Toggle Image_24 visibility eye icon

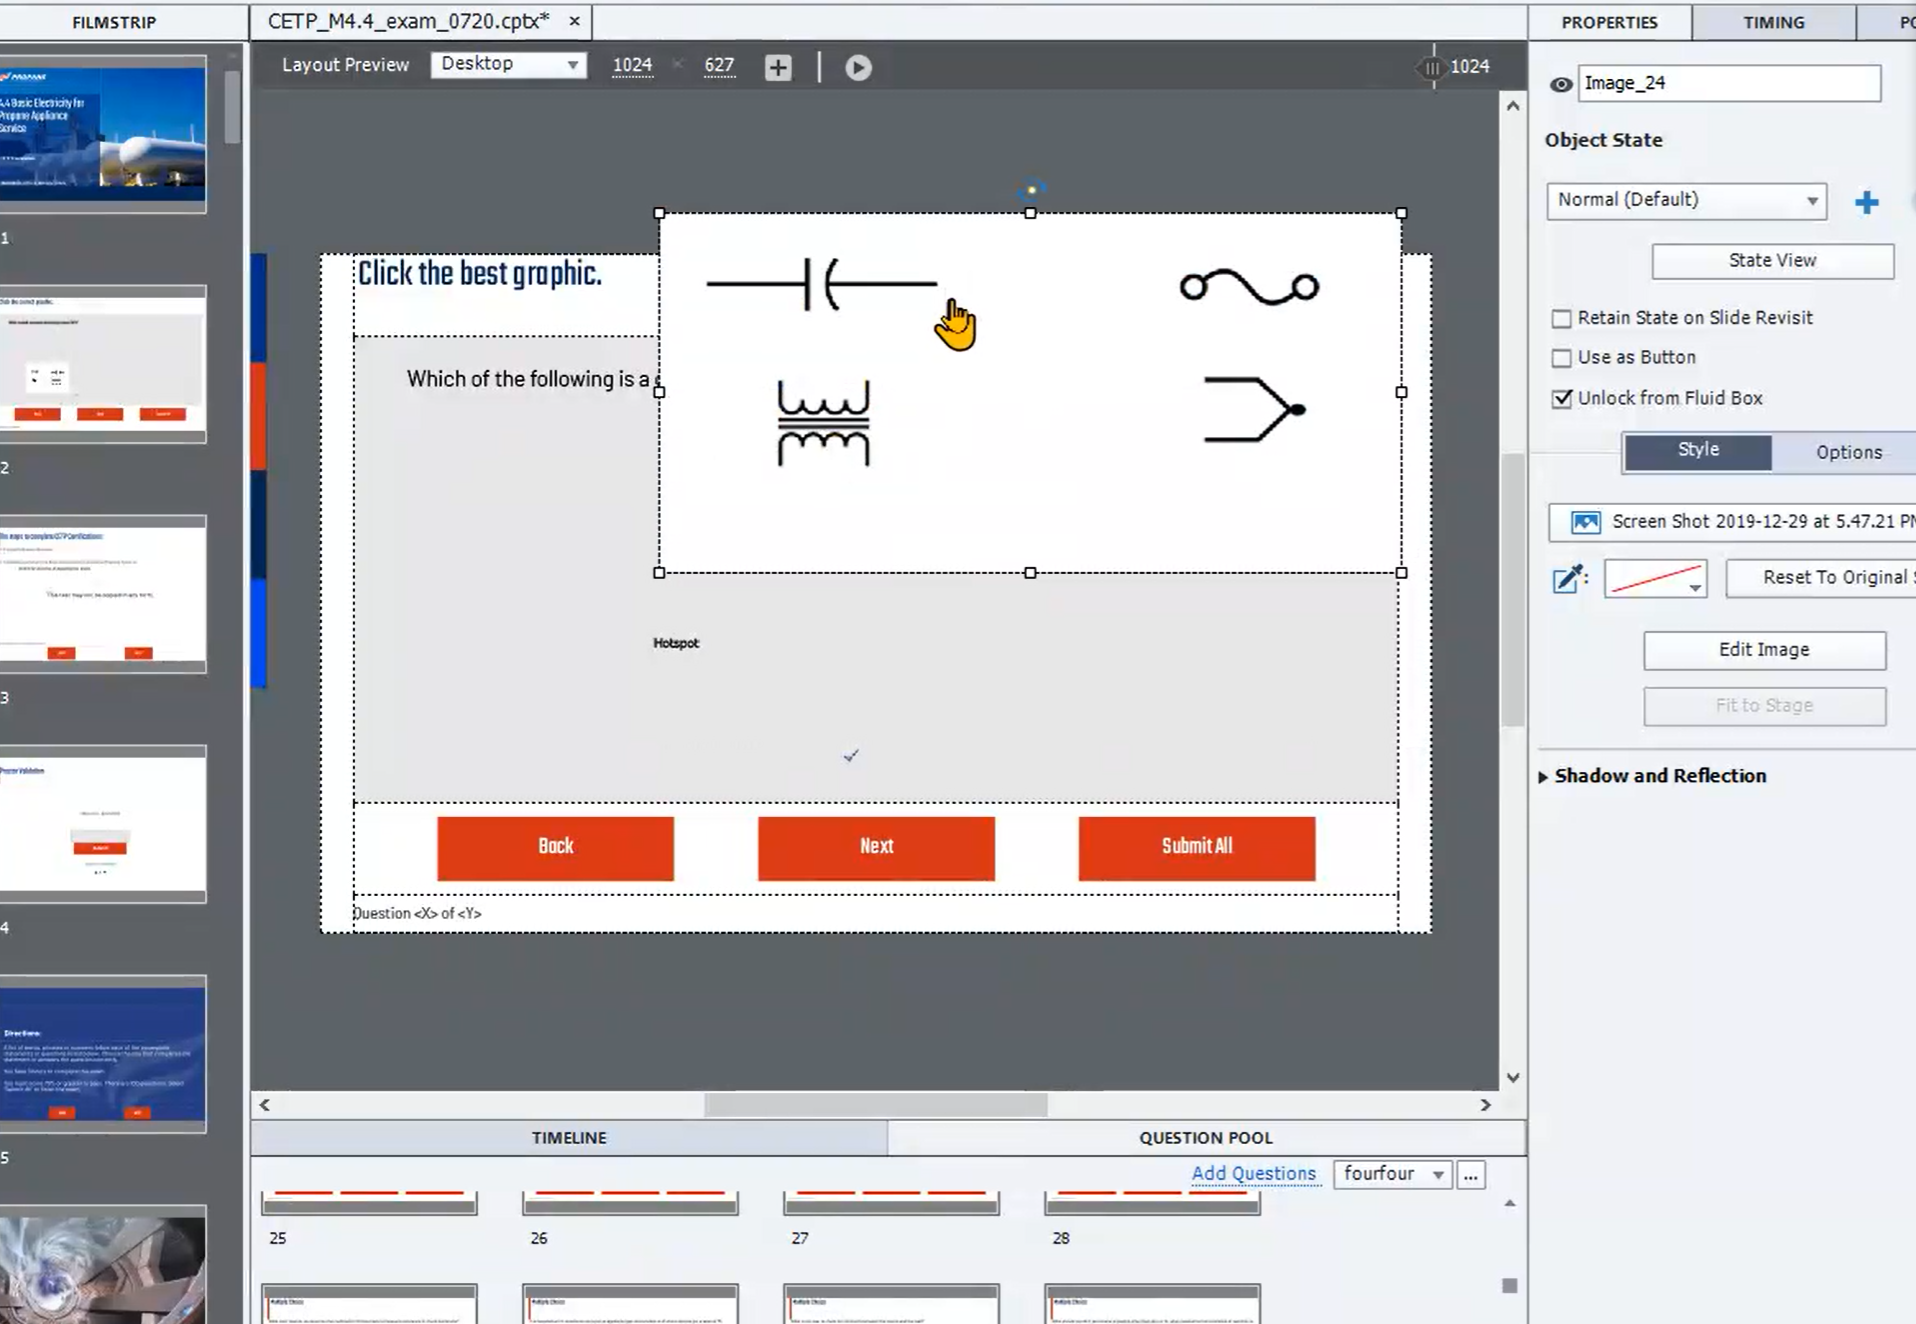(1560, 84)
